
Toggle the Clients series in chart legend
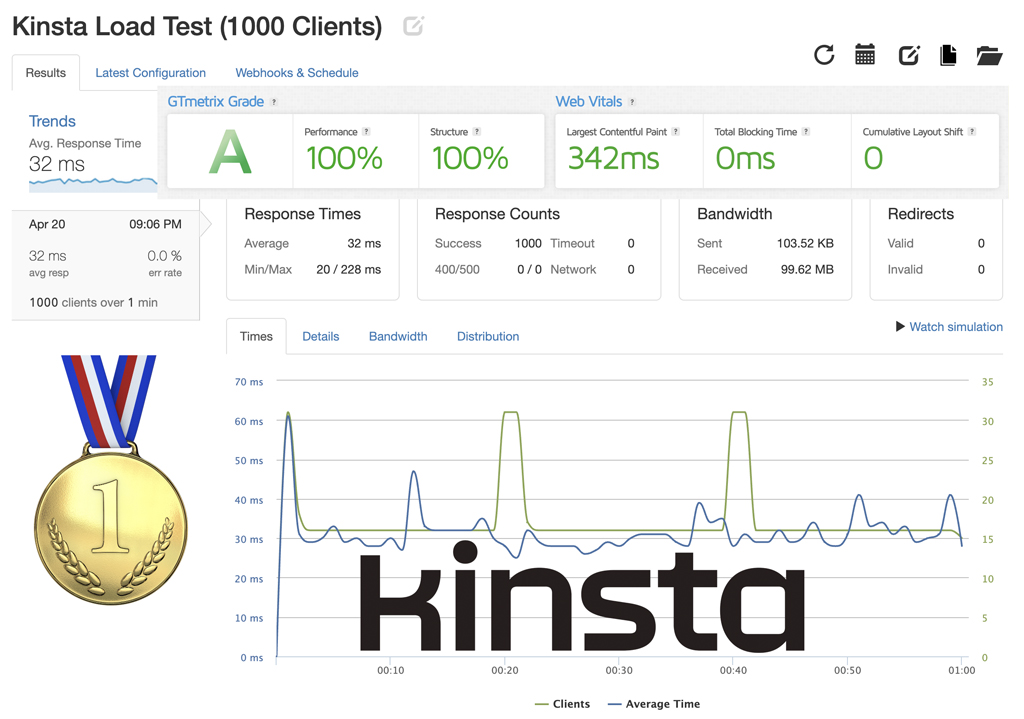[x=562, y=703]
